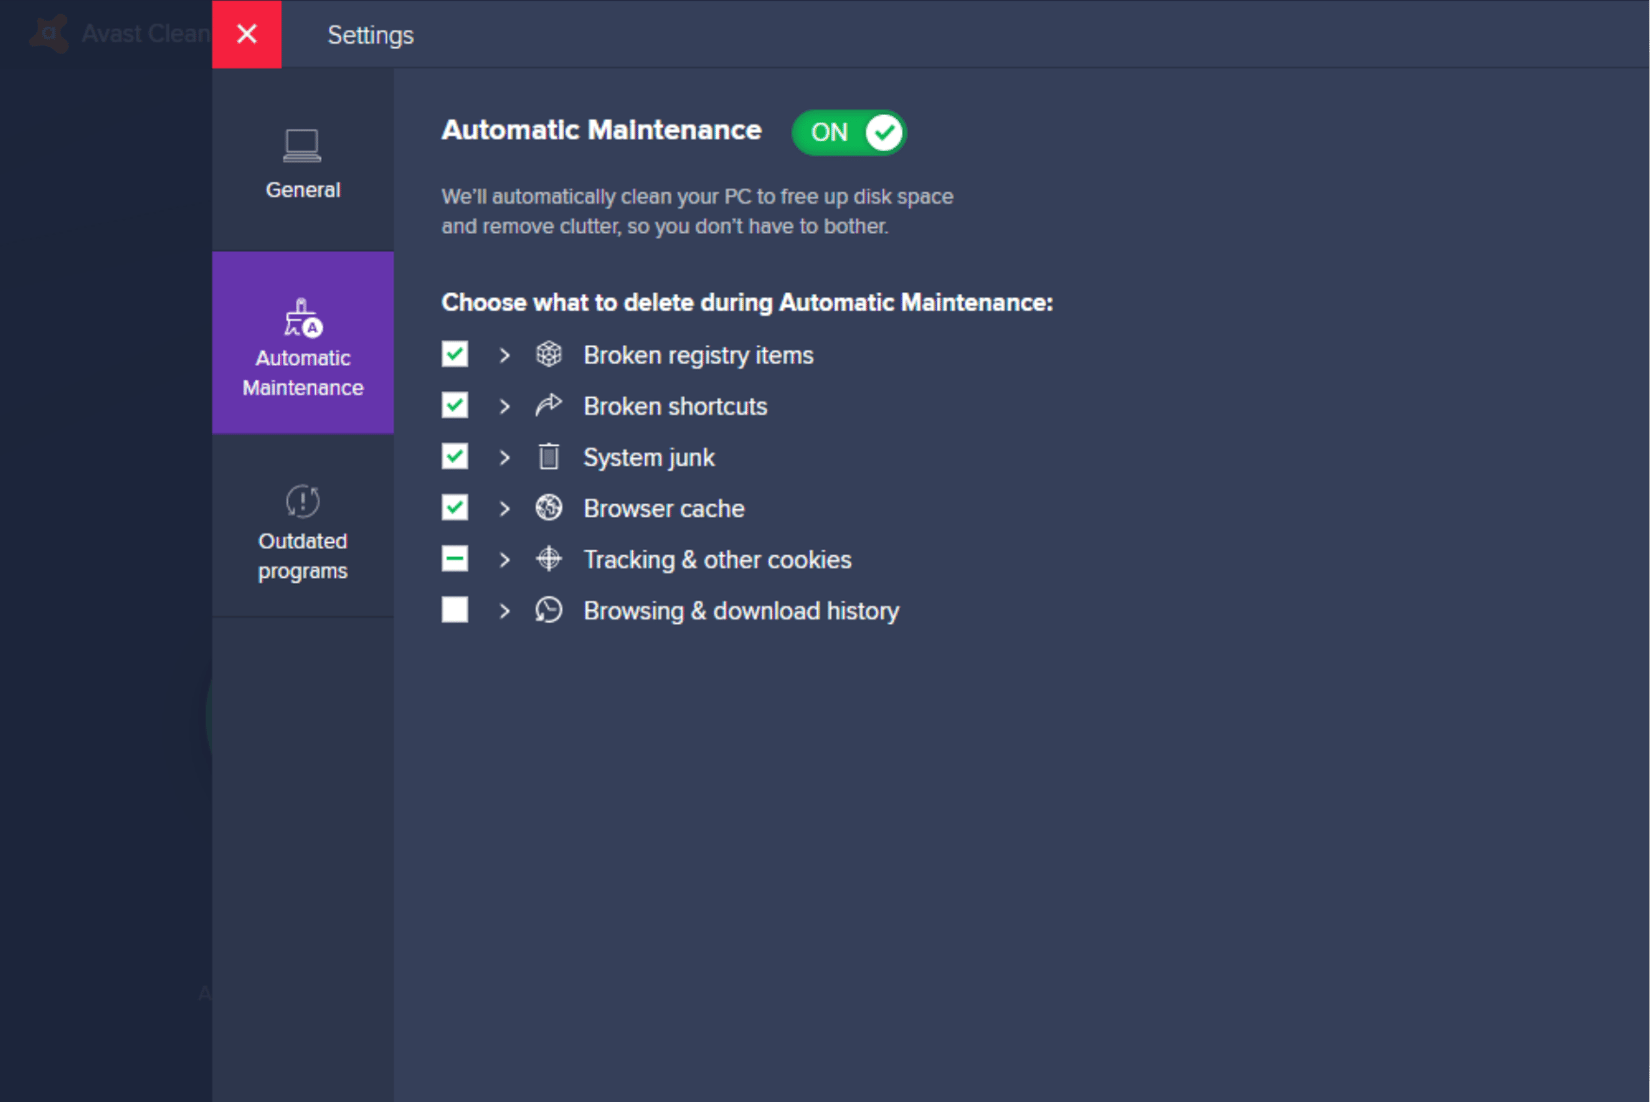Click the Tracking cookies crosshair icon
The width and height of the screenshot is (1650, 1102).
[x=548, y=559]
